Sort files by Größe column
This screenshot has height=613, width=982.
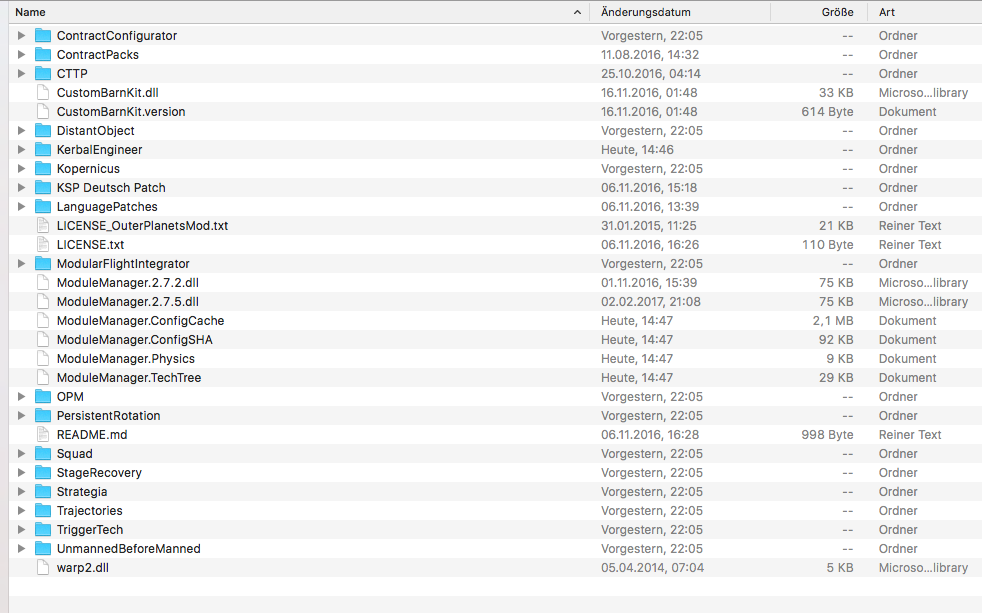[x=836, y=12]
